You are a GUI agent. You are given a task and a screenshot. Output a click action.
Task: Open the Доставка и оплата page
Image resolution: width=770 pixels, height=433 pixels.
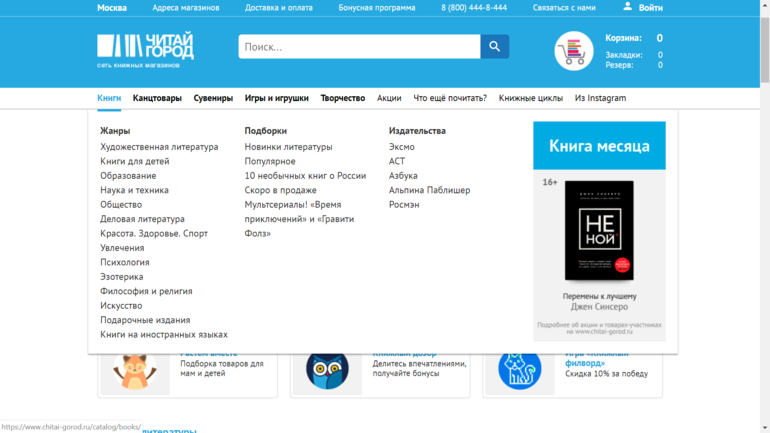278,8
